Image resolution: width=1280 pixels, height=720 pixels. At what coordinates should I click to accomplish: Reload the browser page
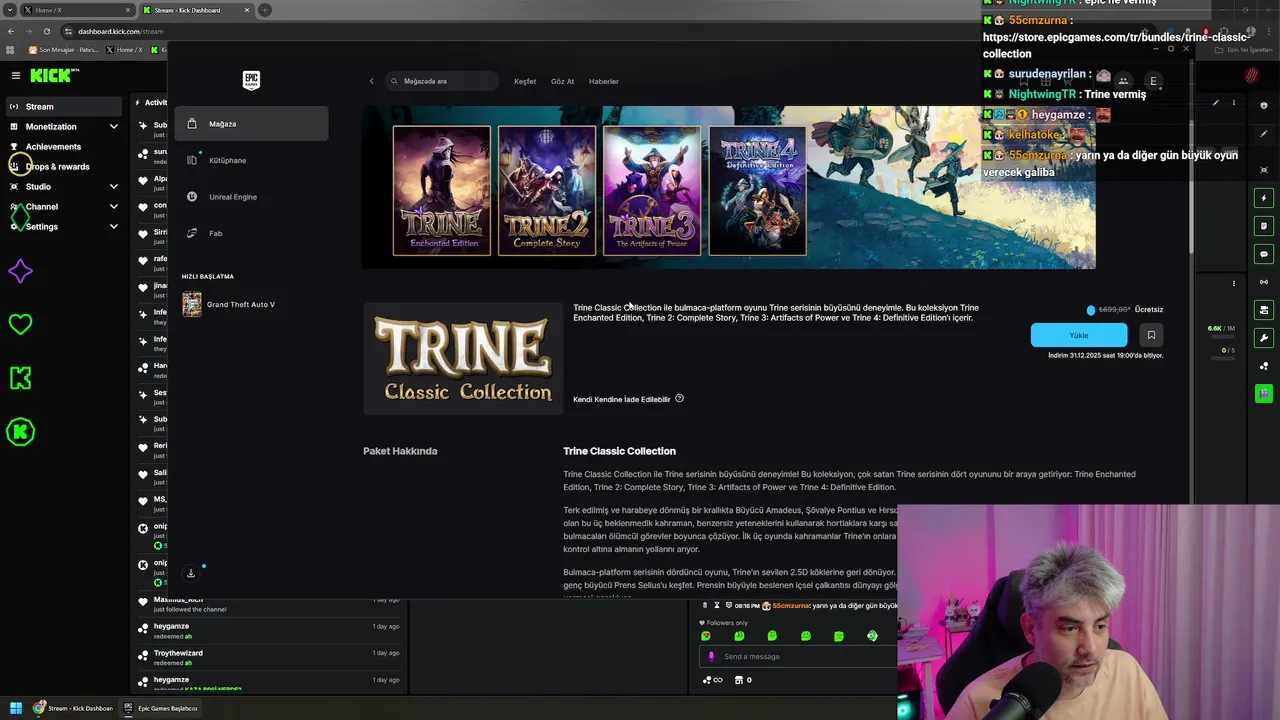(x=46, y=31)
